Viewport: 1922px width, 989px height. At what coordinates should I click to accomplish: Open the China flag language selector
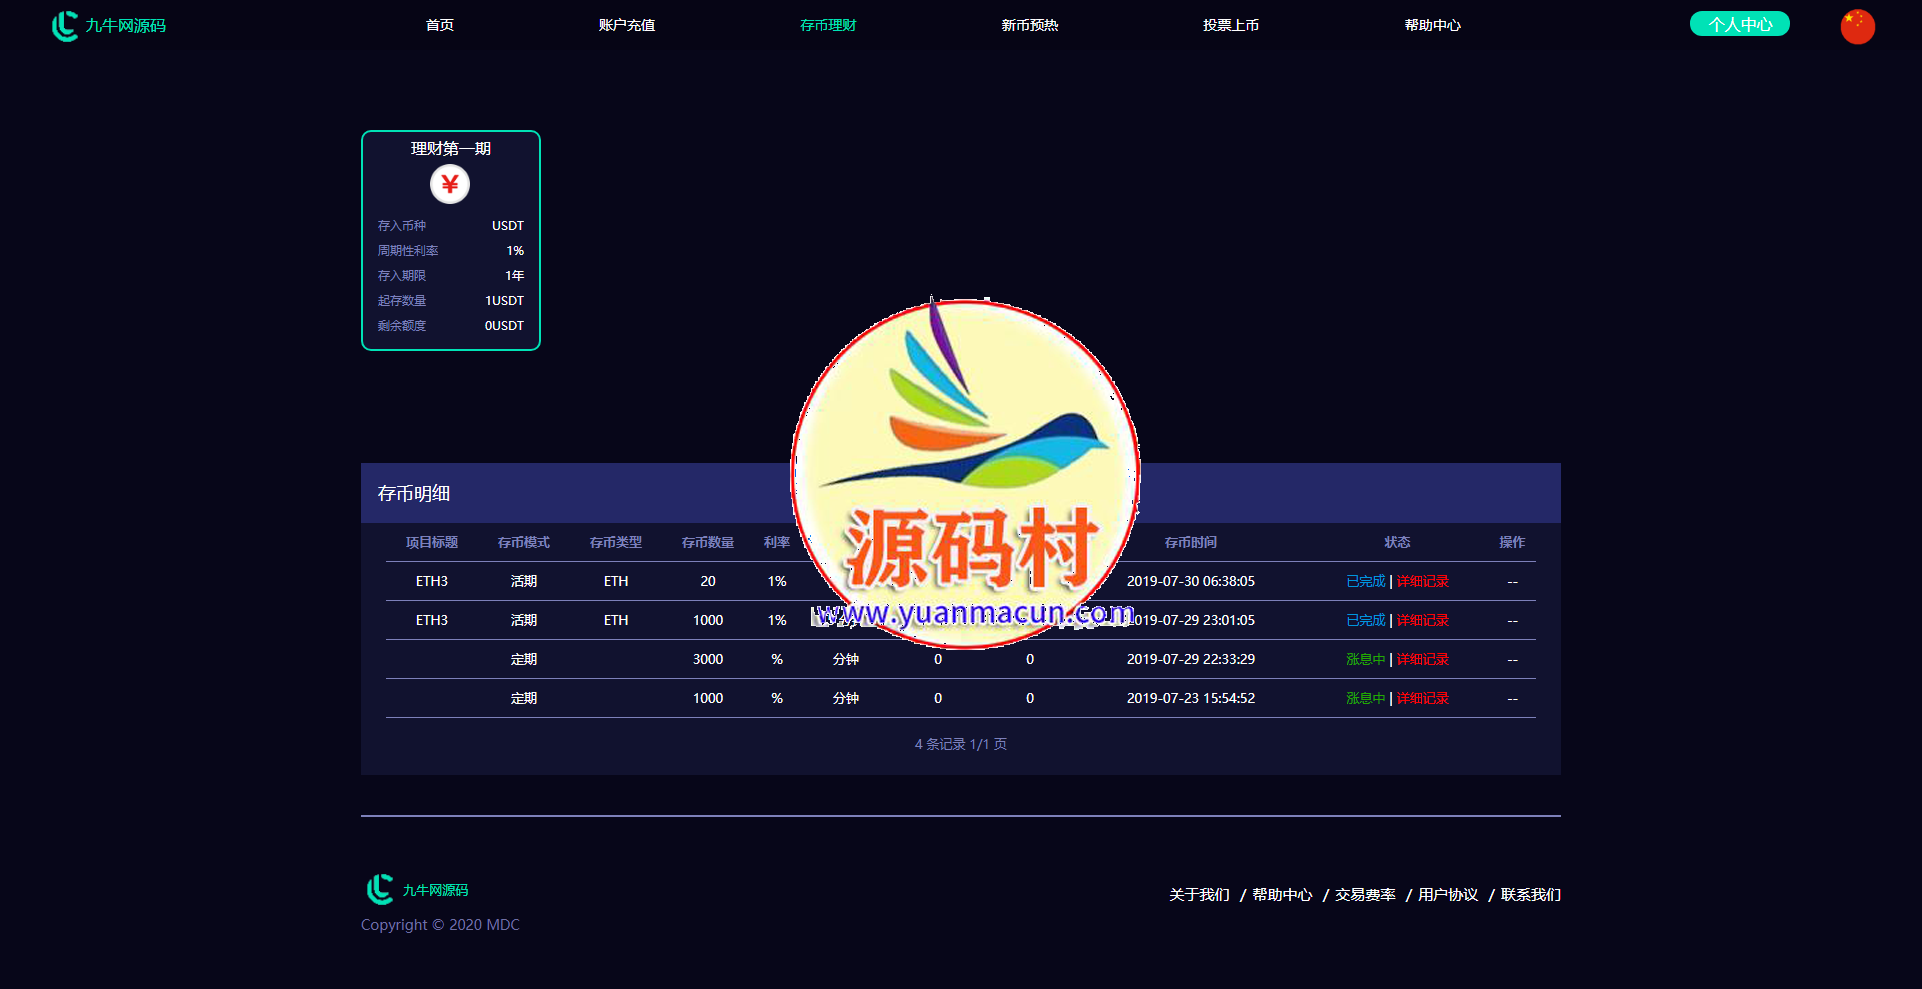1857,26
